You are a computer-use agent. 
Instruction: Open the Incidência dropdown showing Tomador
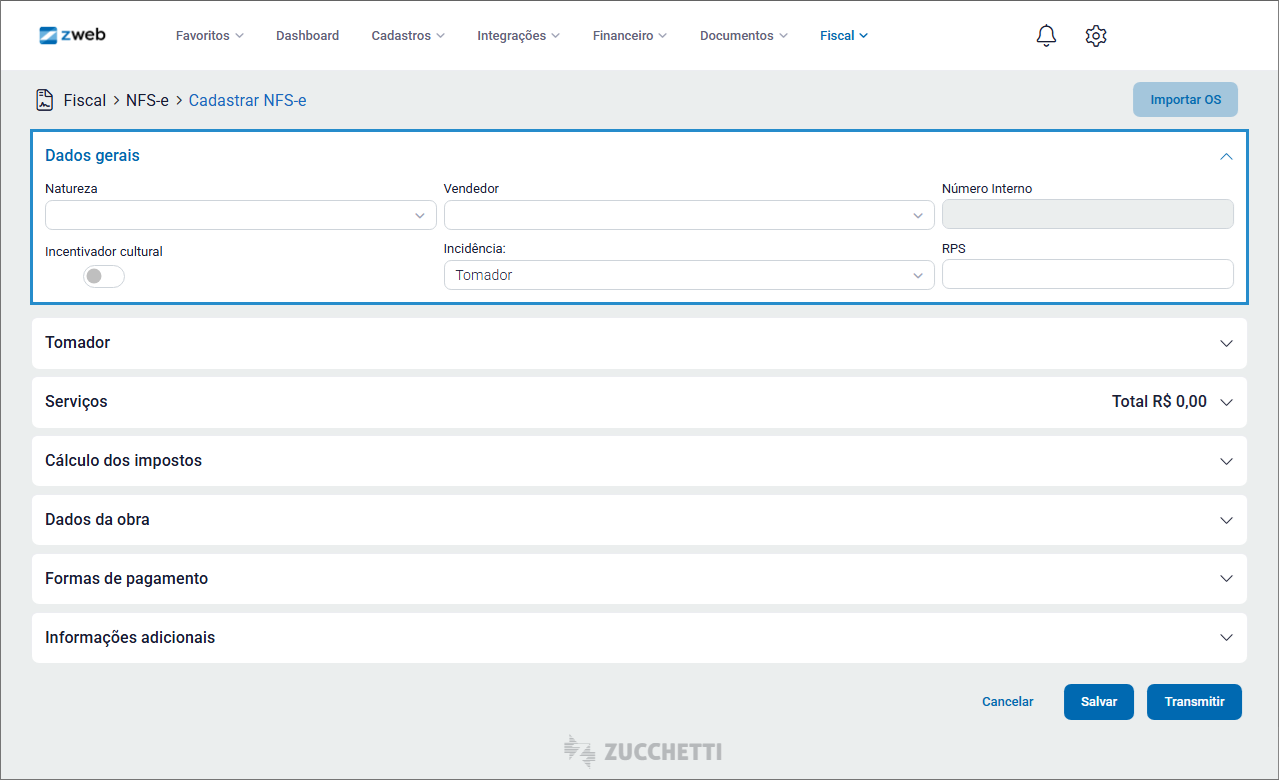pos(688,275)
